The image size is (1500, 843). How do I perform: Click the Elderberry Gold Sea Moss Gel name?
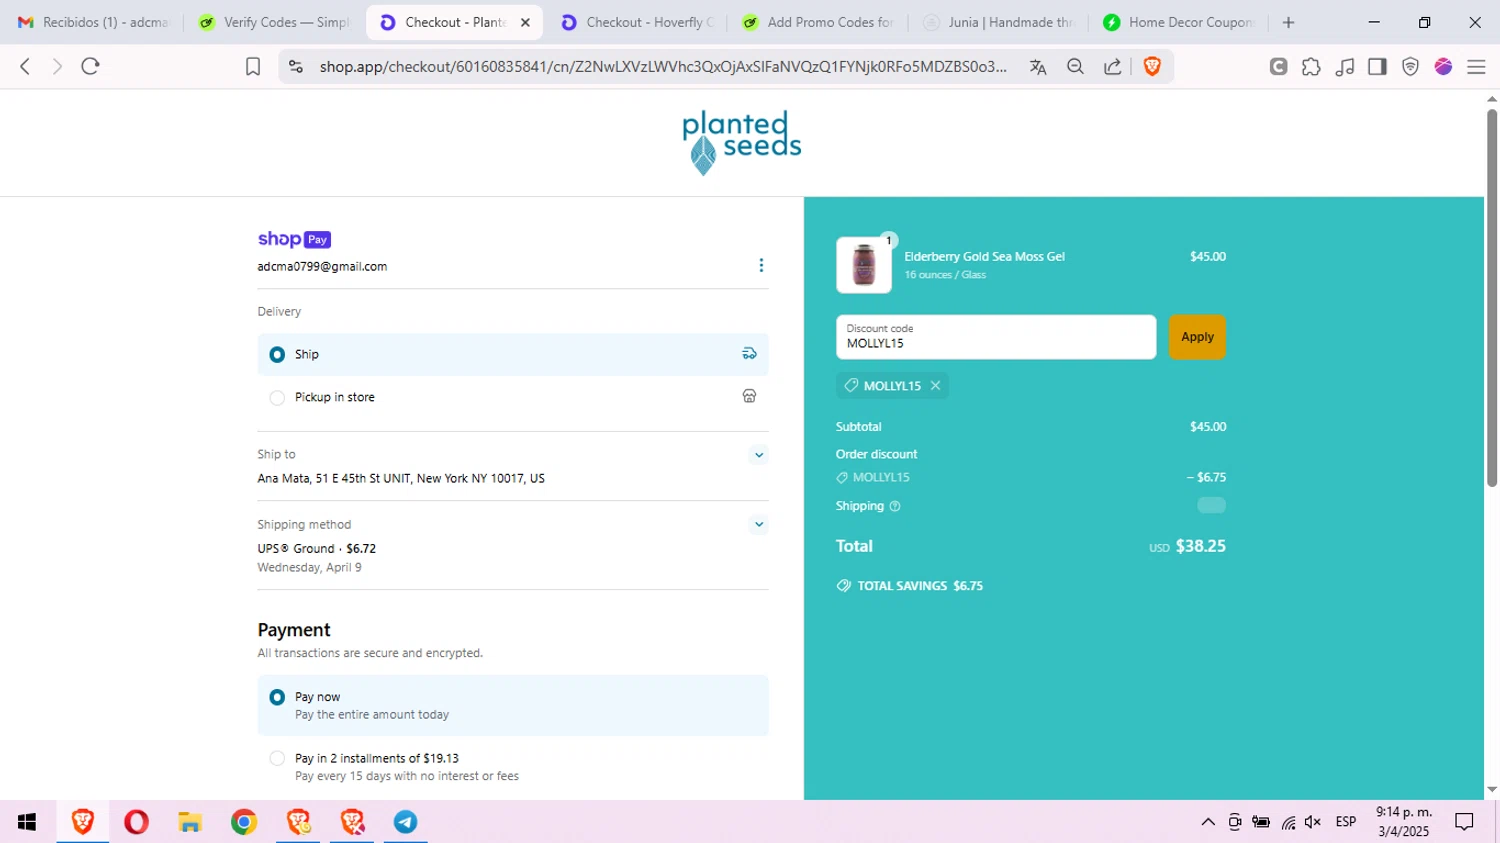coord(984,257)
